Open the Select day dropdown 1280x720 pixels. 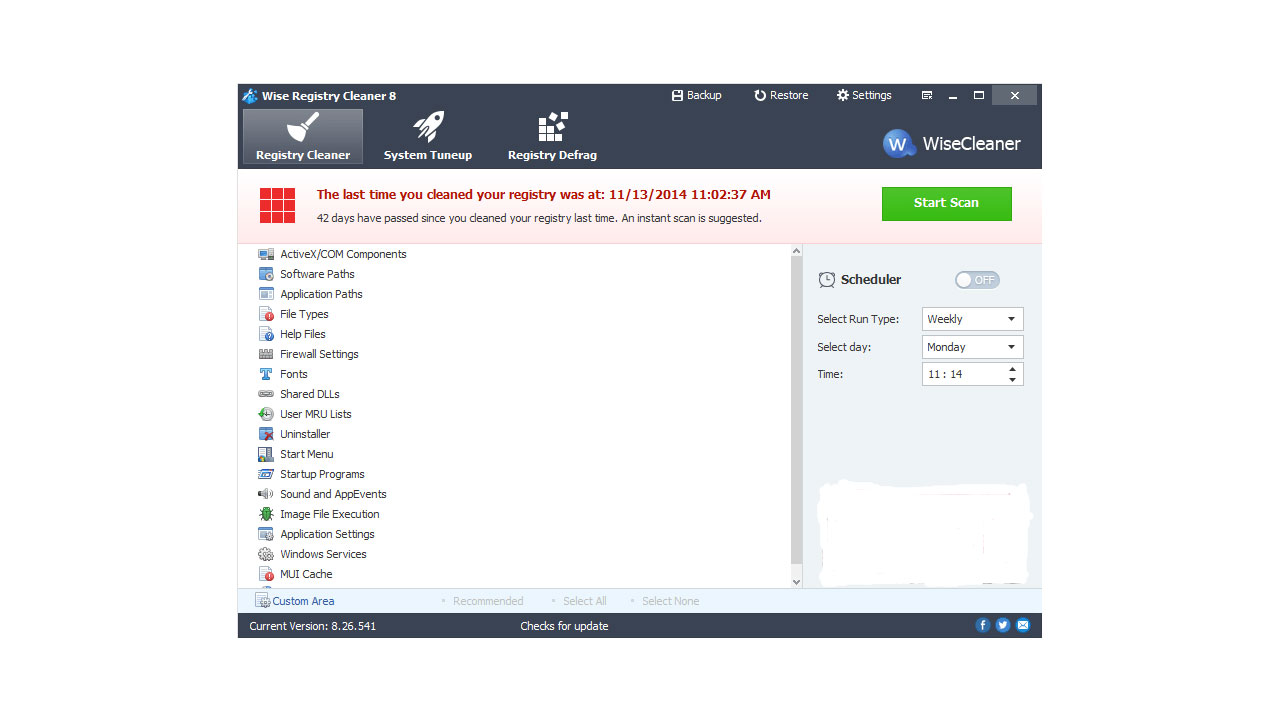972,347
